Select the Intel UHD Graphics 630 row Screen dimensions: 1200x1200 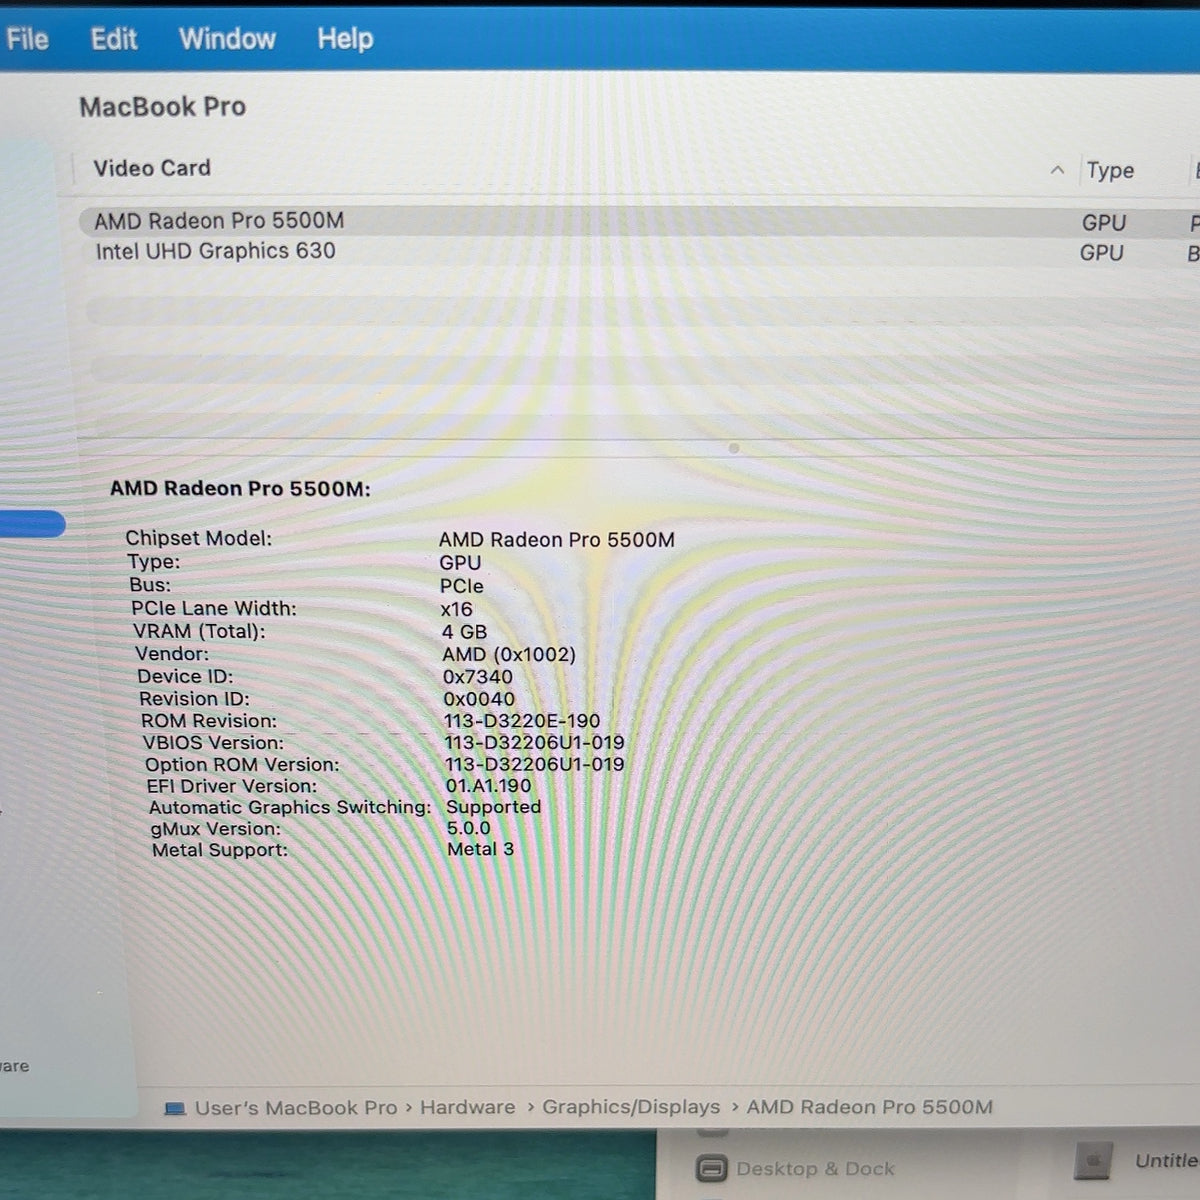(x=640, y=252)
